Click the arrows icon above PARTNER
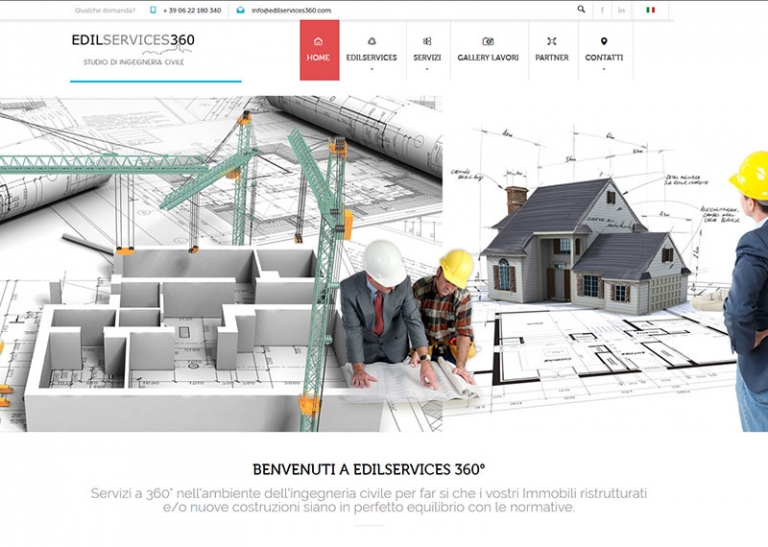Image resolution: width=768 pixels, height=547 pixels. [552, 41]
